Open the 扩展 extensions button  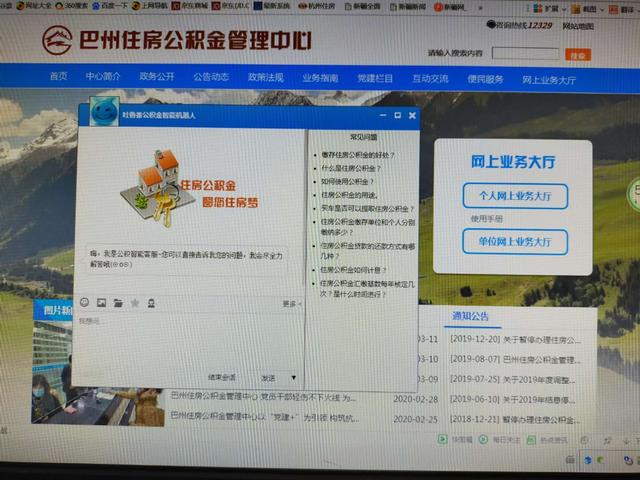[546, 9]
